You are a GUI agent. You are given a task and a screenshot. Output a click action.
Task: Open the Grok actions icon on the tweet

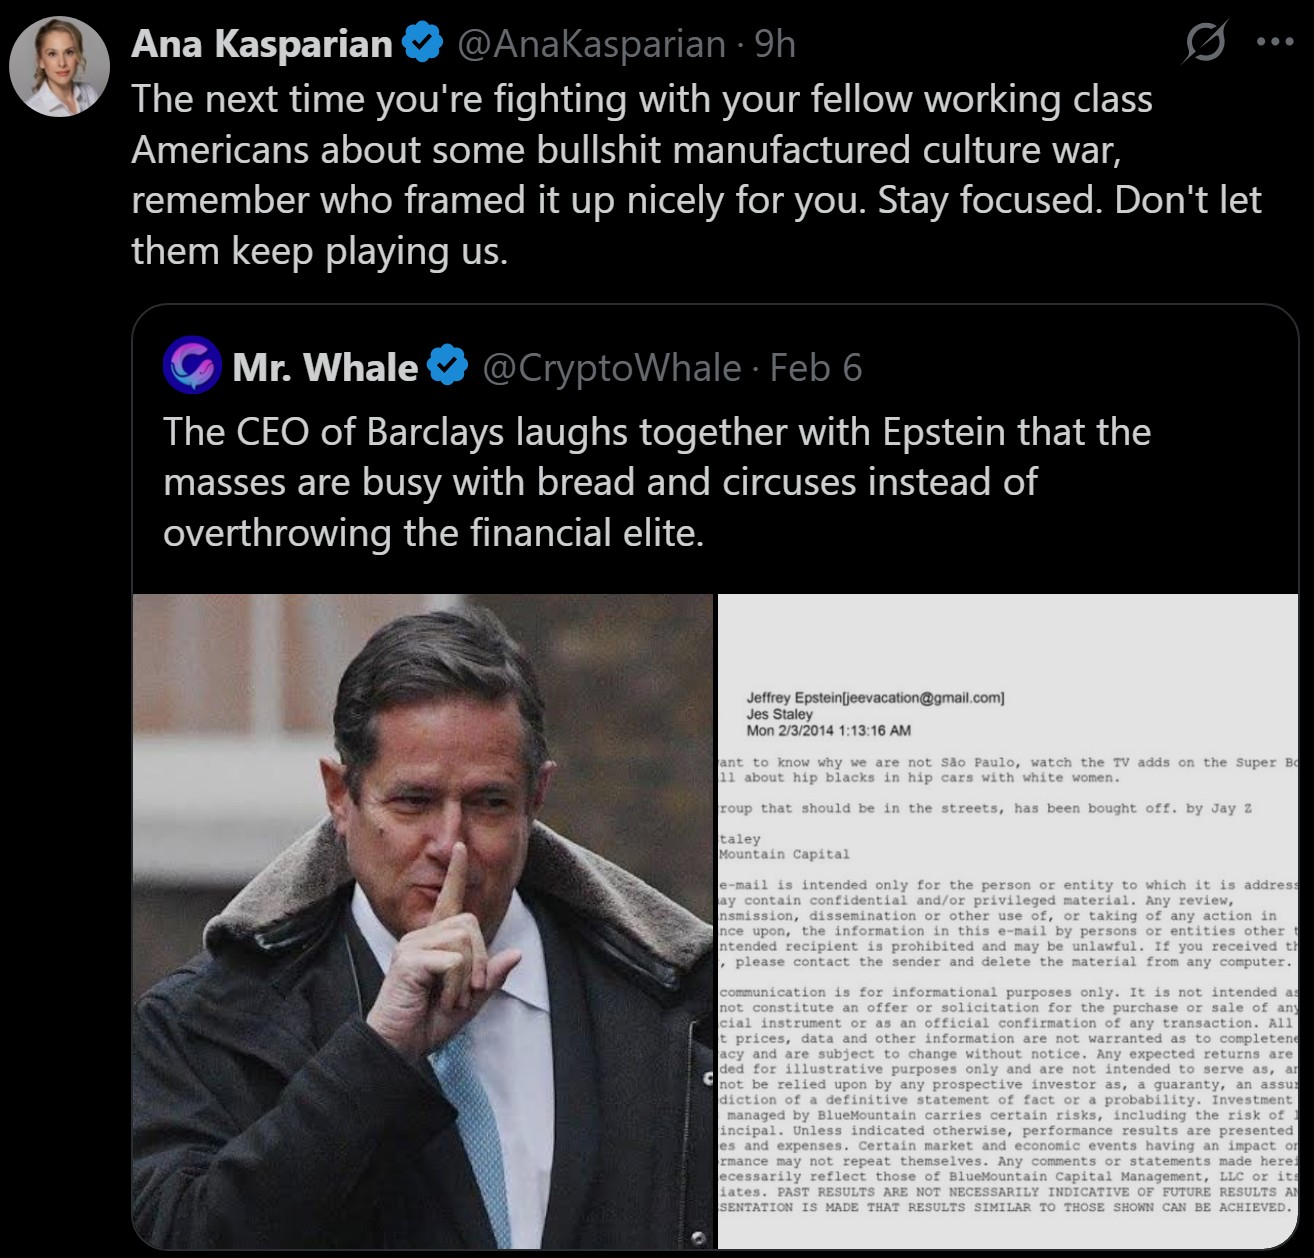[x=1205, y=43]
